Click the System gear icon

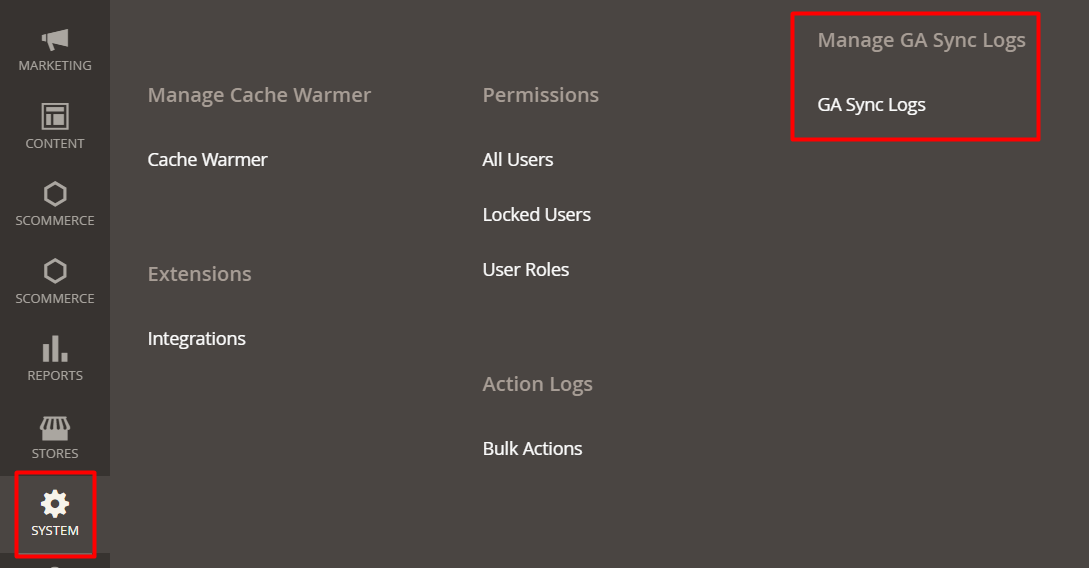pyautogui.click(x=55, y=503)
